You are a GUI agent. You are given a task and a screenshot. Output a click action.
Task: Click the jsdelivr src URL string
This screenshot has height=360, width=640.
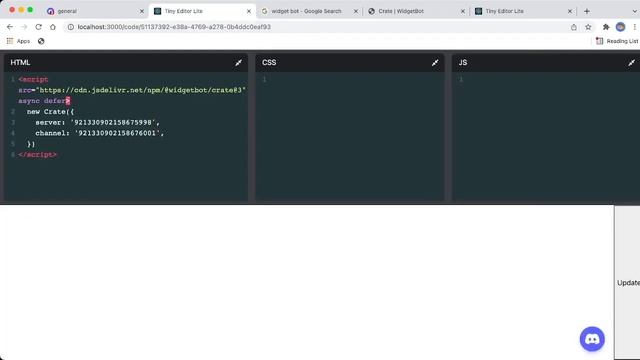142,90
